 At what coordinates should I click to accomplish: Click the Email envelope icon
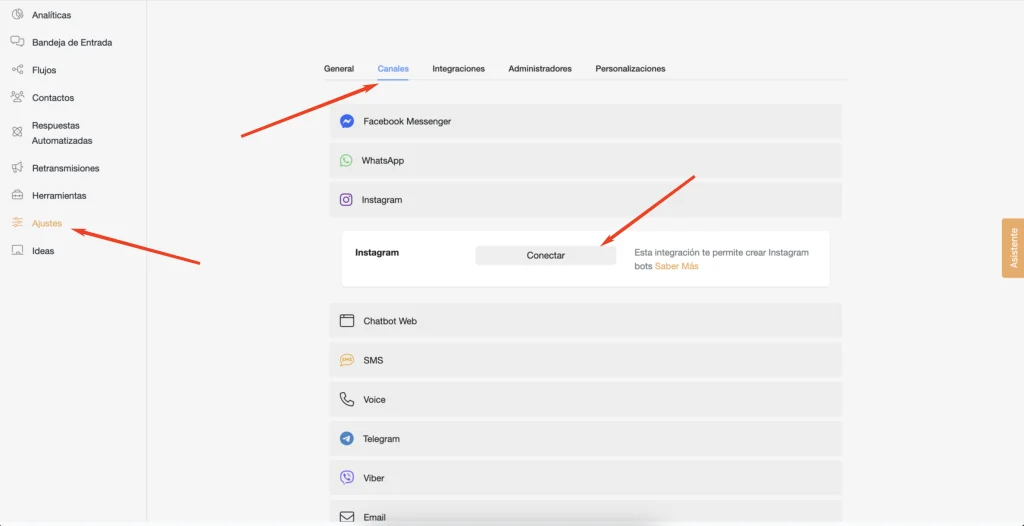[347, 517]
